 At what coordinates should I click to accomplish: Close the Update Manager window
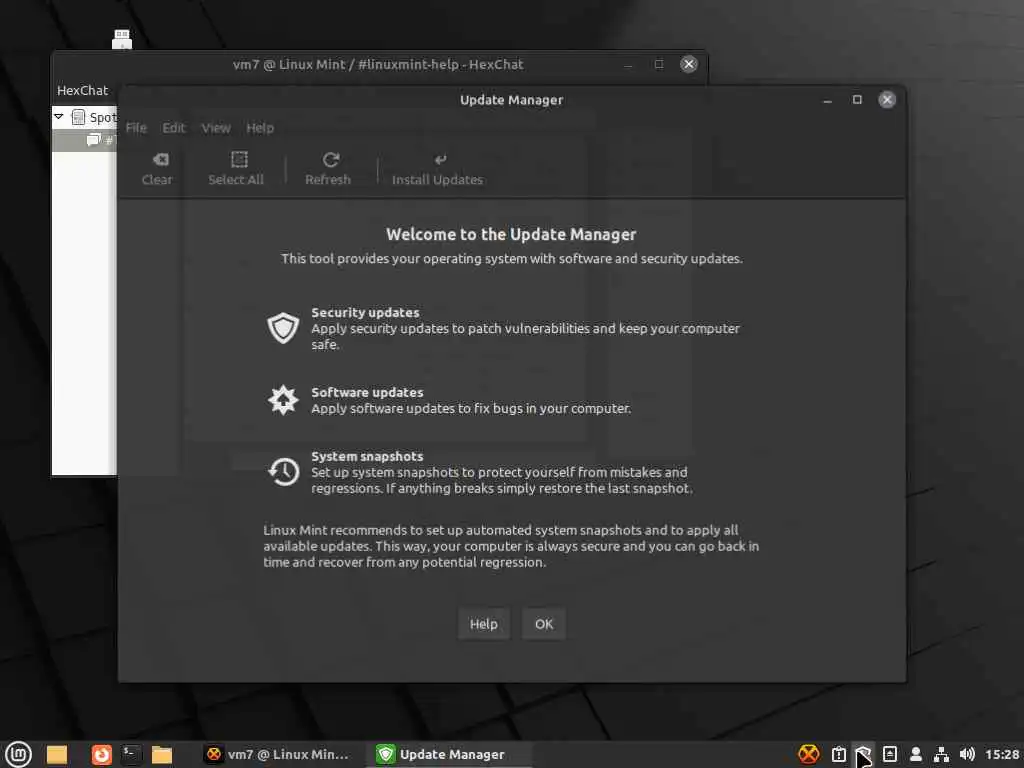pos(887,100)
